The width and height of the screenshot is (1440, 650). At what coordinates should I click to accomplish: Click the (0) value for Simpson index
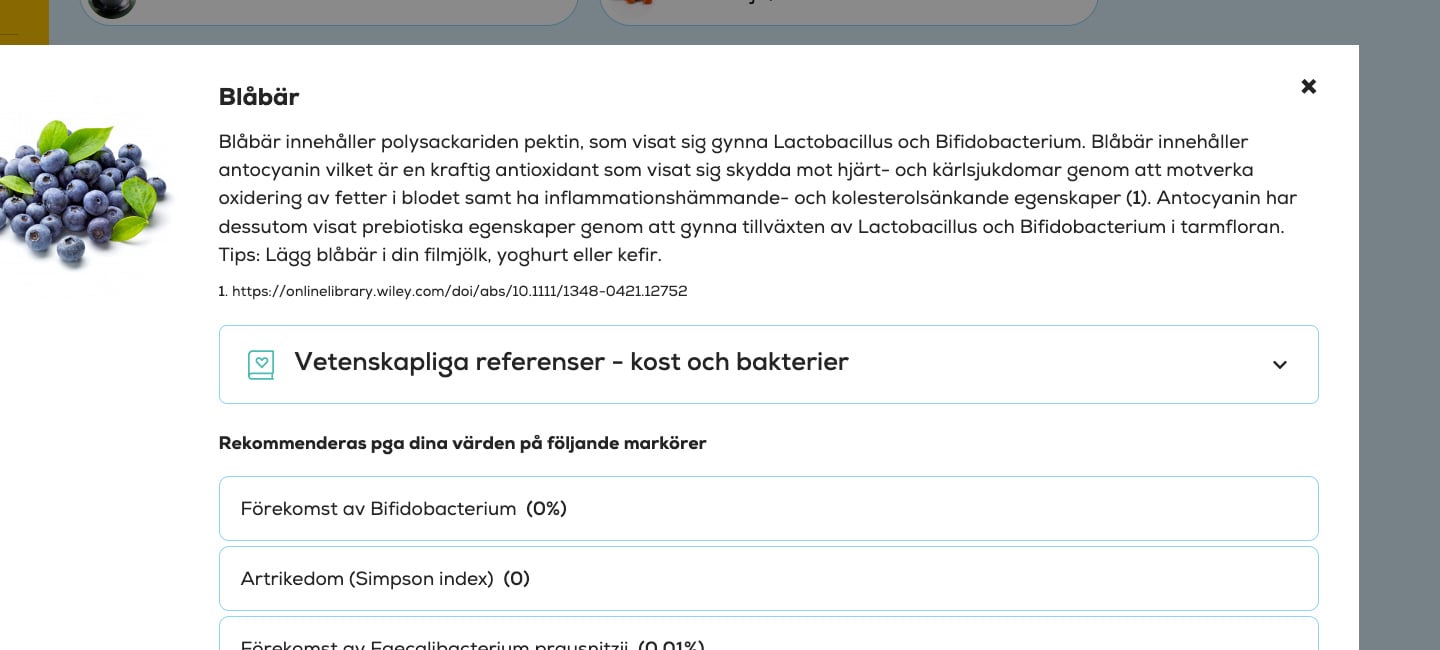(x=516, y=579)
